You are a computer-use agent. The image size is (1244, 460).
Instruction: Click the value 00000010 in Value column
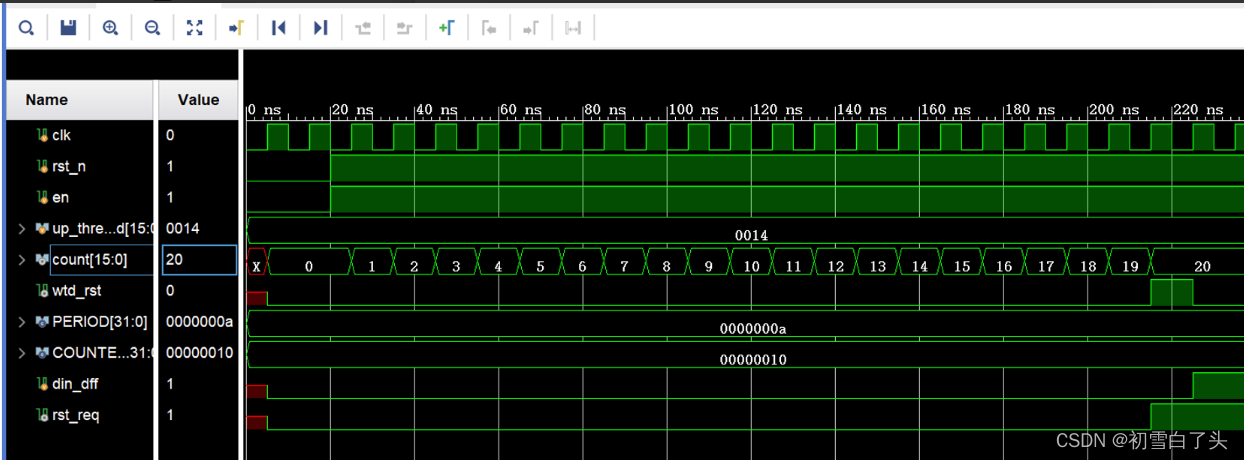[x=200, y=353]
